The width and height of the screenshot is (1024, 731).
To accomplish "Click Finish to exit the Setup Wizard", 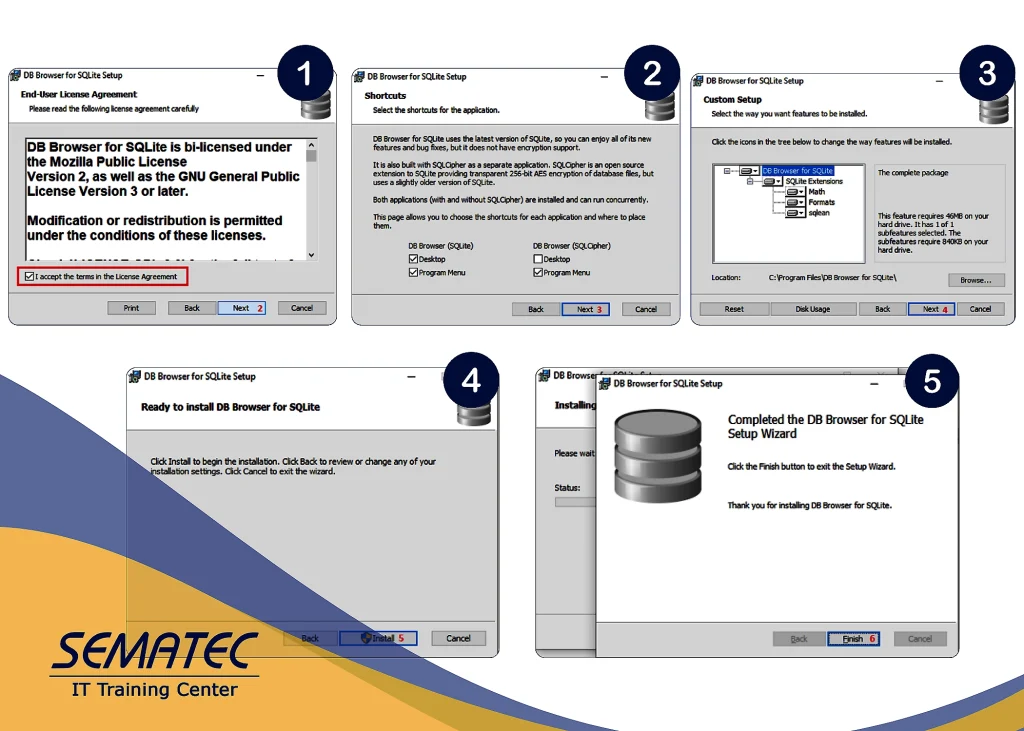I will [853, 639].
